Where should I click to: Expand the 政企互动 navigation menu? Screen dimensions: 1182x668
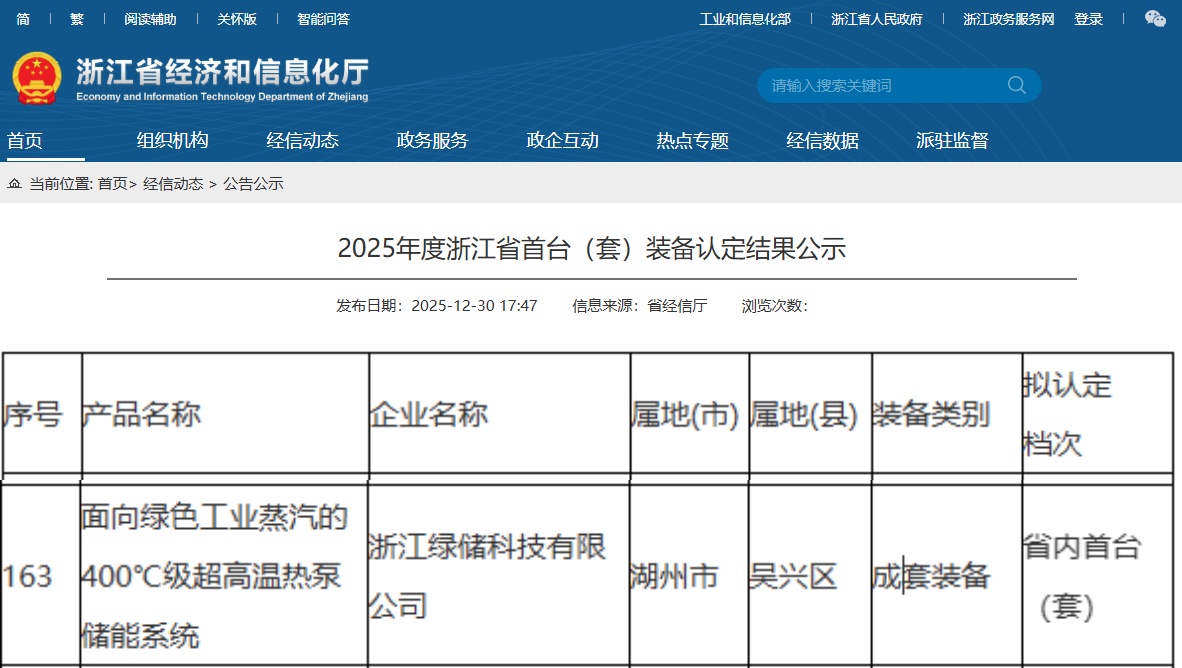(562, 141)
